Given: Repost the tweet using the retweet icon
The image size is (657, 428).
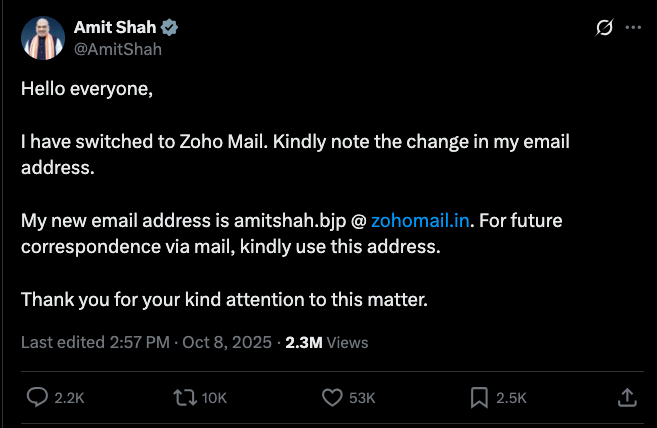Looking at the screenshot, I should (185, 398).
